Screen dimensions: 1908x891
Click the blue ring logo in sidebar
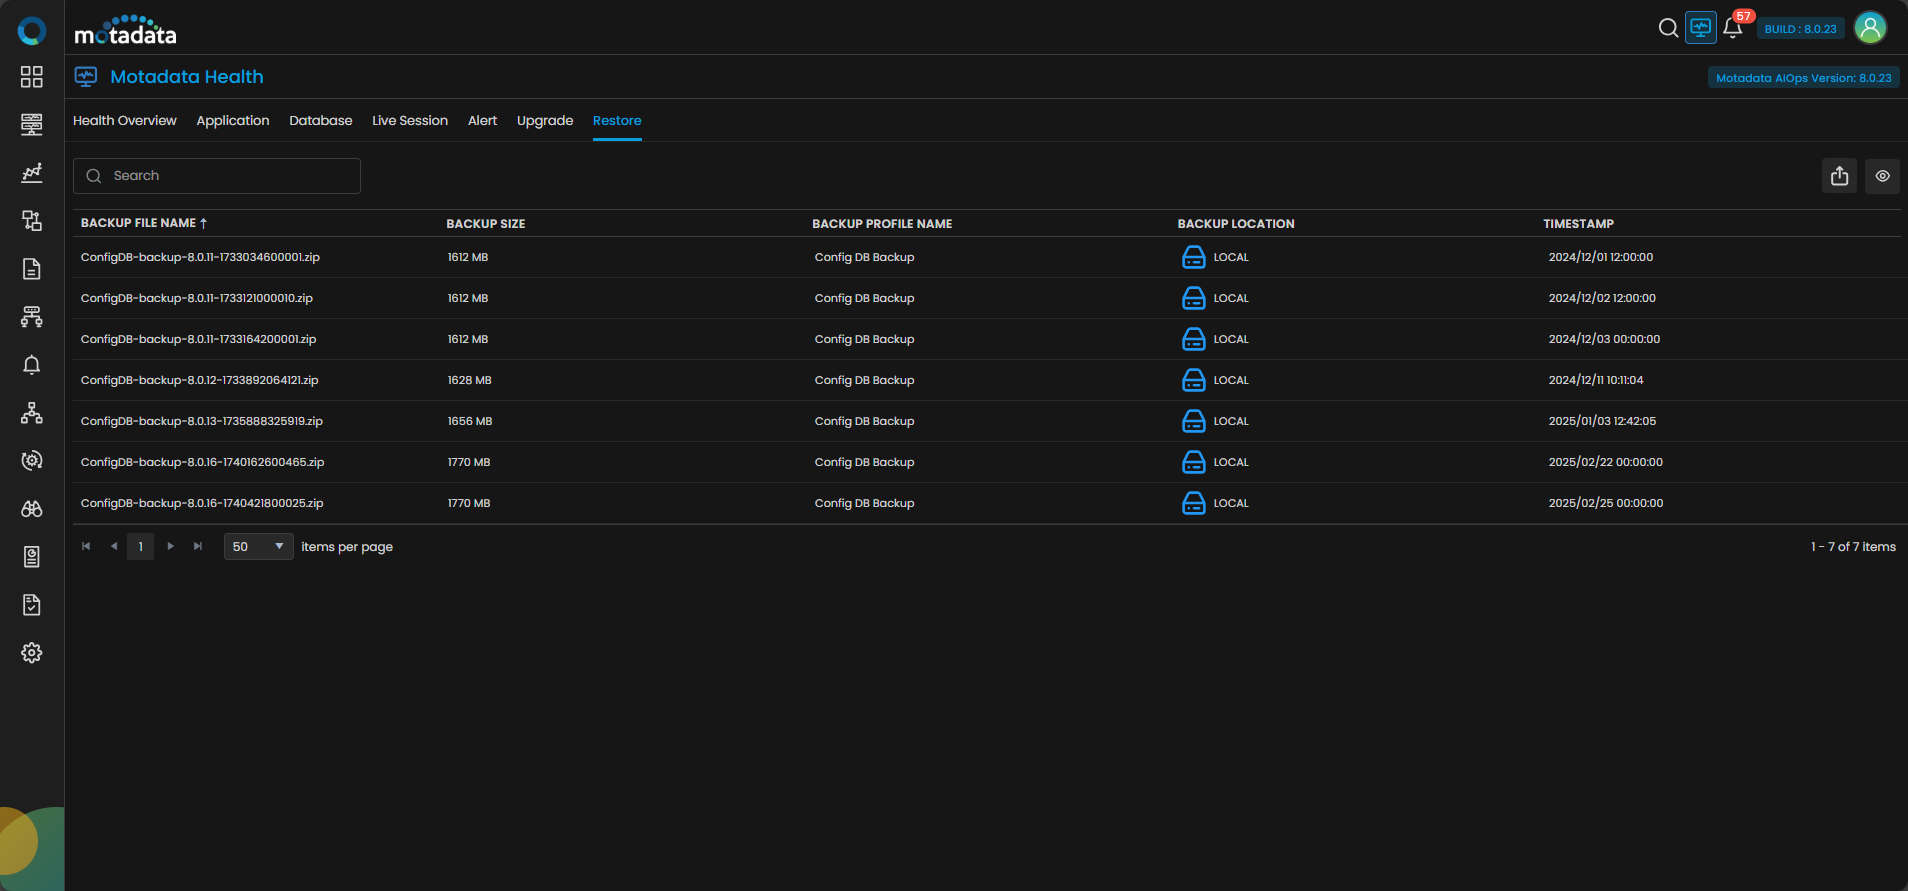[32, 31]
